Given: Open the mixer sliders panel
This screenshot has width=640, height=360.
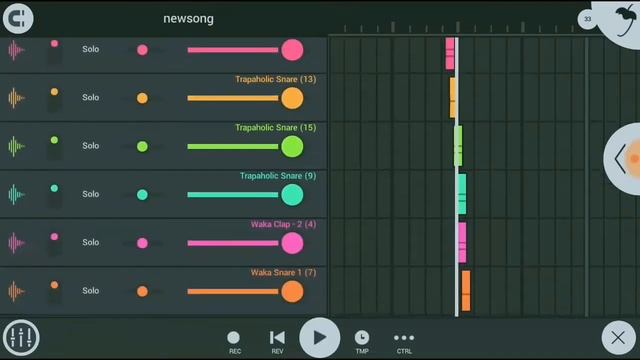Looking at the screenshot, I should (21, 338).
